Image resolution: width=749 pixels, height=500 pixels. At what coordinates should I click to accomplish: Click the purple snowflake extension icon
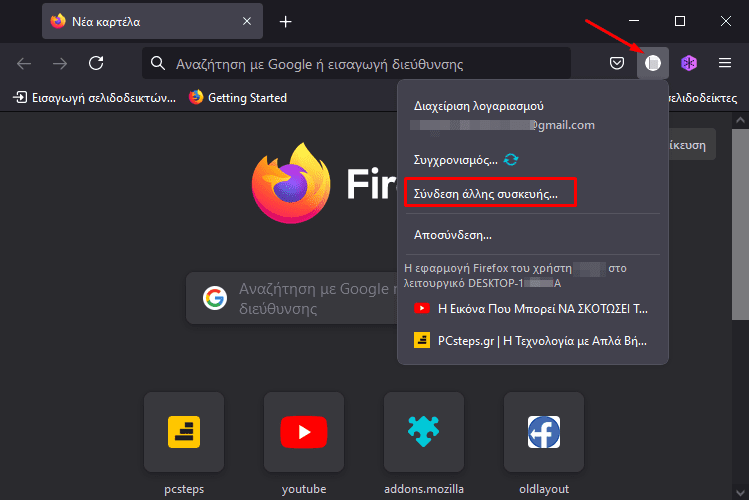(x=689, y=63)
